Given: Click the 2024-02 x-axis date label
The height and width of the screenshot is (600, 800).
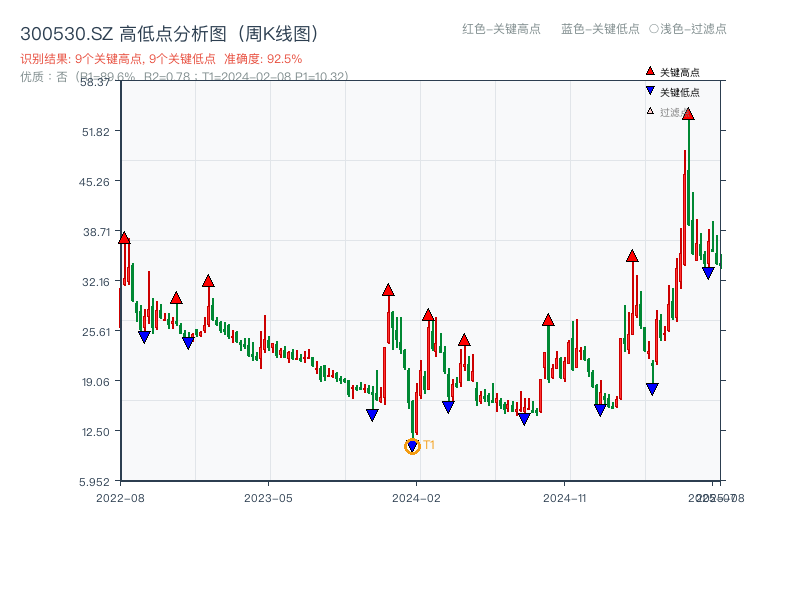Looking at the screenshot, I should (416, 498).
